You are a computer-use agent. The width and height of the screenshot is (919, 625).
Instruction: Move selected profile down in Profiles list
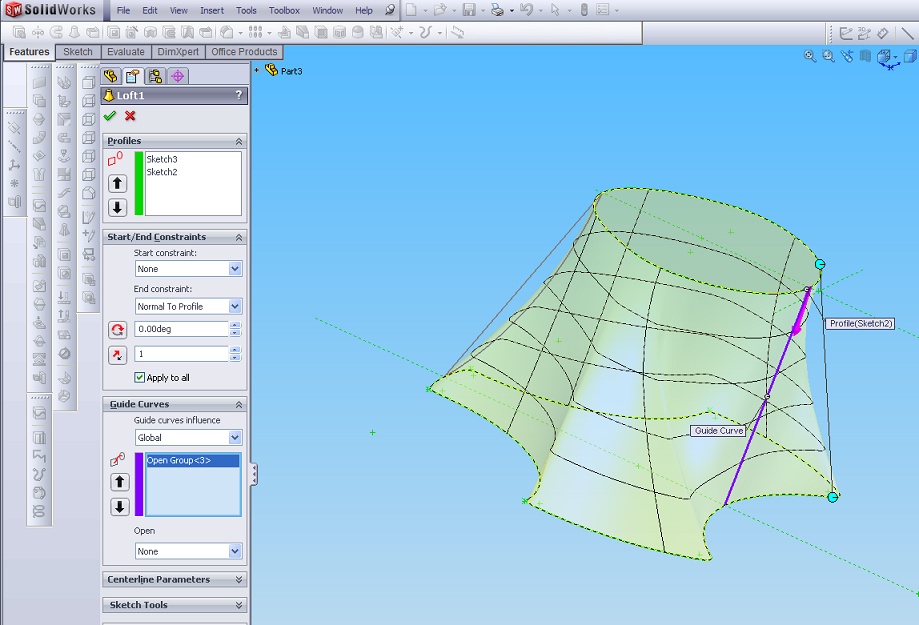pyautogui.click(x=117, y=208)
